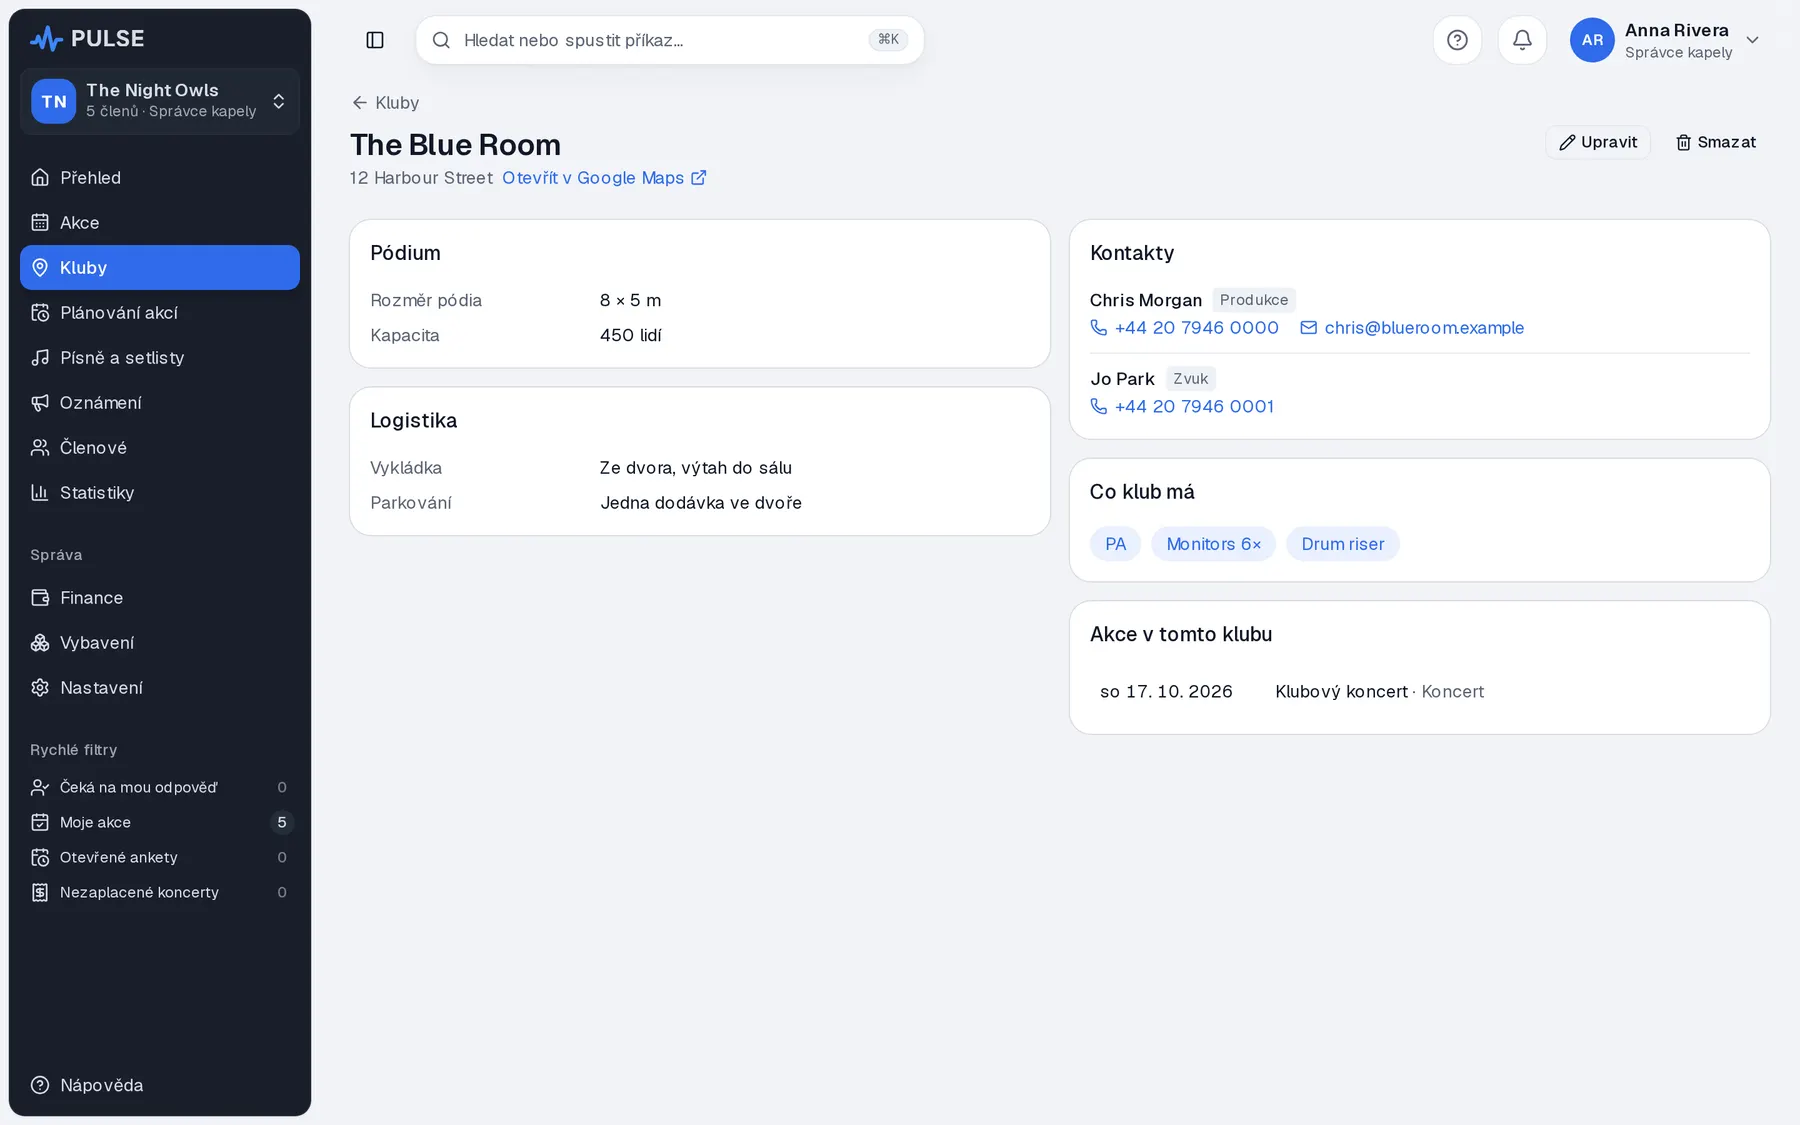The width and height of the screenshot is (1800, 1125).
Task: Open Finance section
Action: pyautogui.click(x=160, y=598)
